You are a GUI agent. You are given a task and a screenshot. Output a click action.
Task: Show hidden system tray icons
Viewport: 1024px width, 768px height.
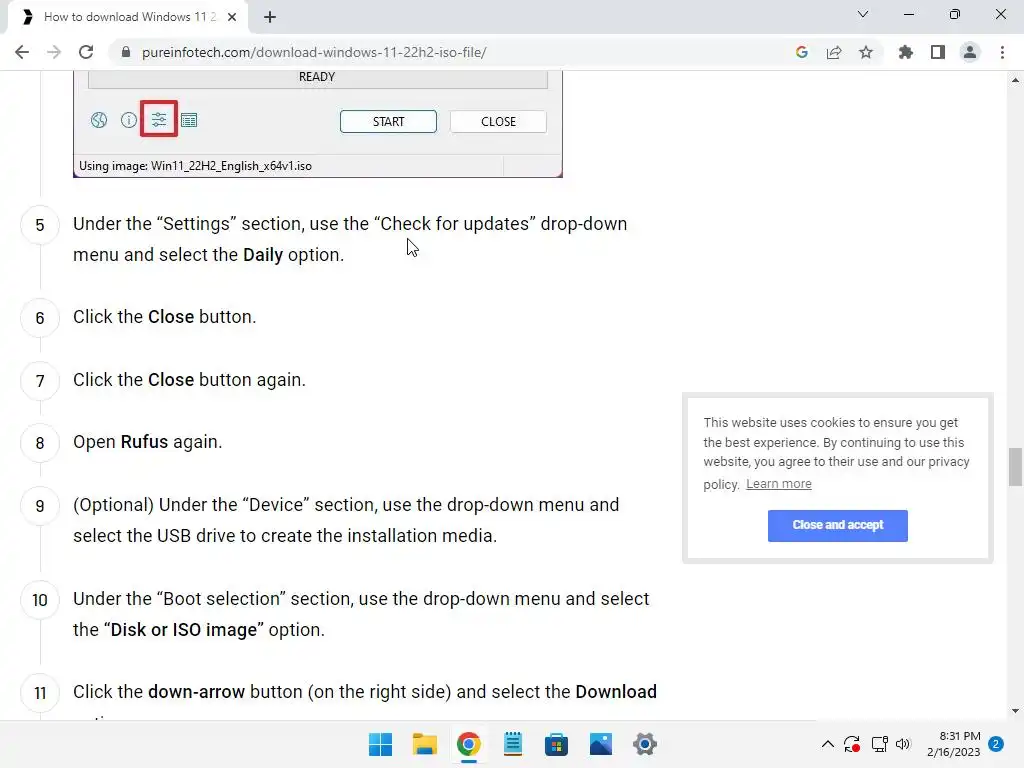827,744
